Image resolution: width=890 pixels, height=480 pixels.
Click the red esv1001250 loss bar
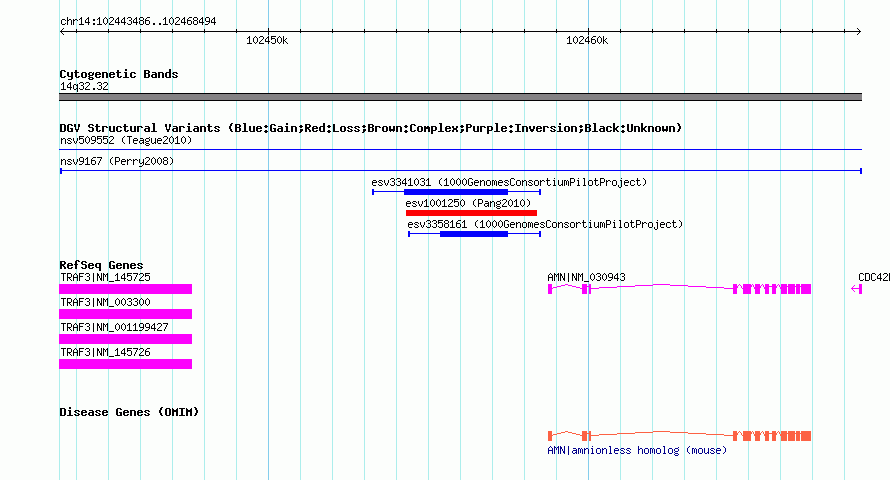(471, 213)
